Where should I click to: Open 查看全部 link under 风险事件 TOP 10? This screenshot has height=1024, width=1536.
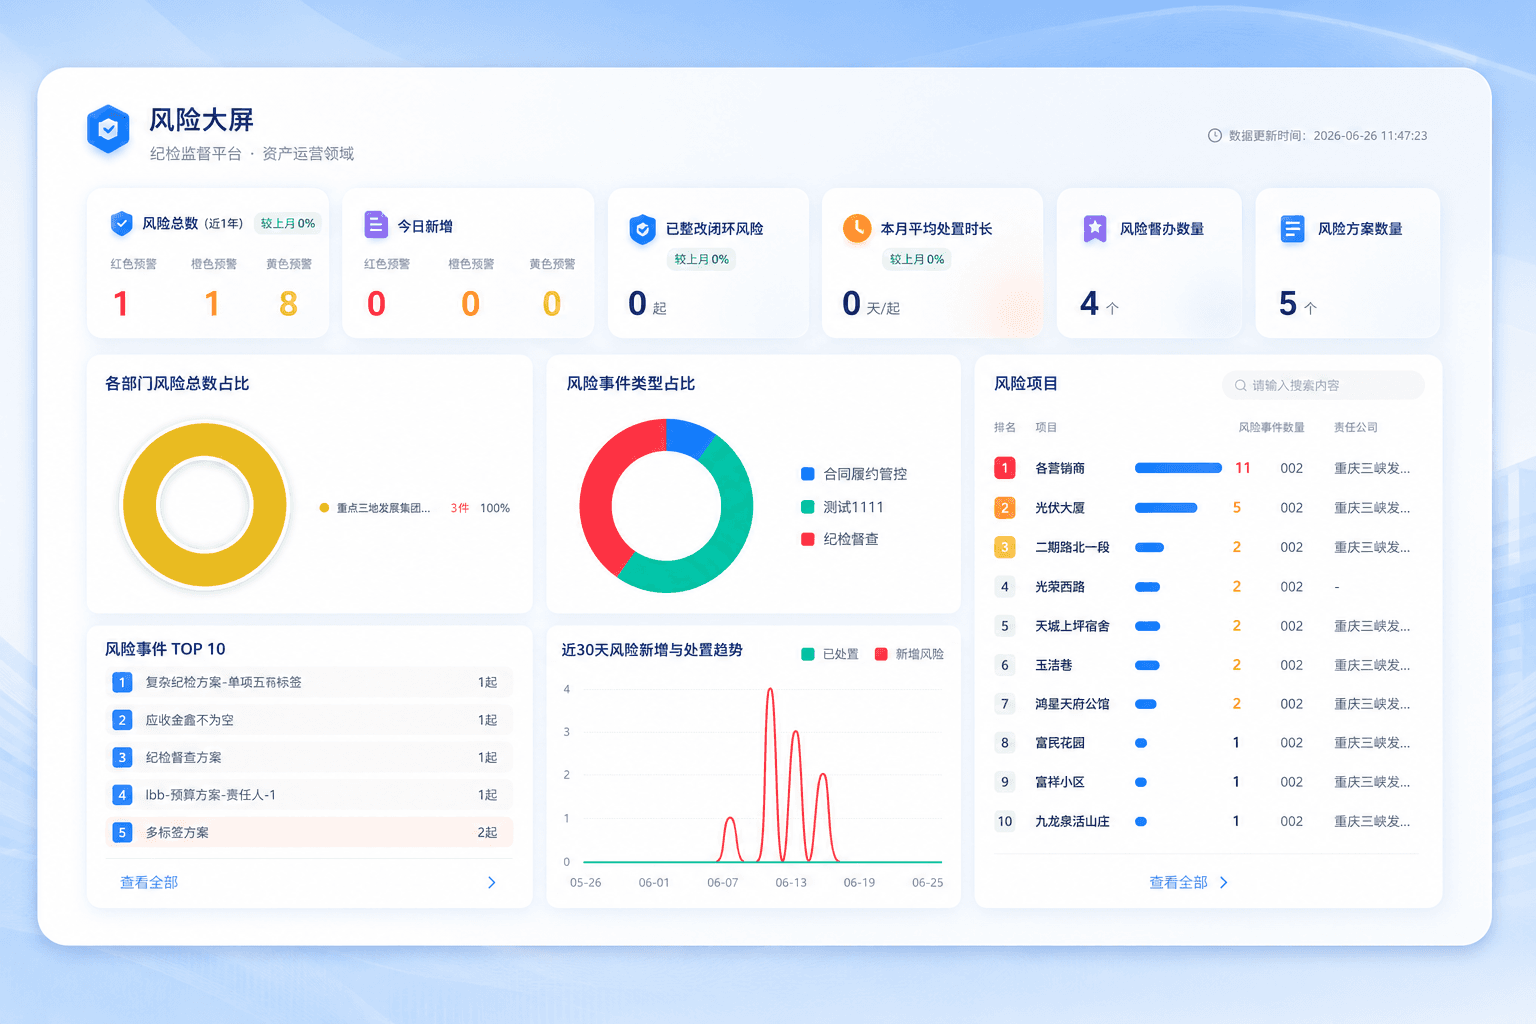[x=149, y=882]
